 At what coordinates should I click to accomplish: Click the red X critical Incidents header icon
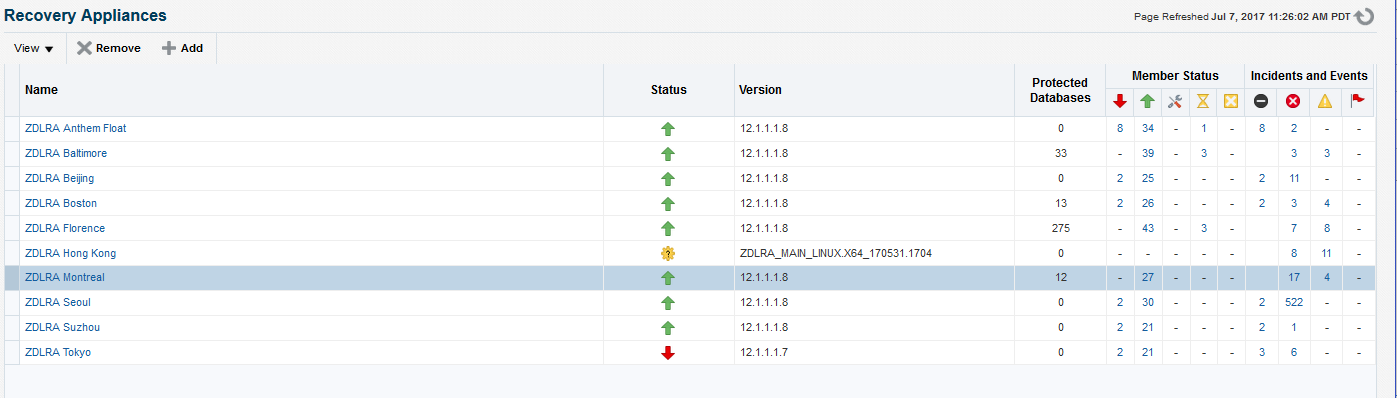coord(1293,101)
